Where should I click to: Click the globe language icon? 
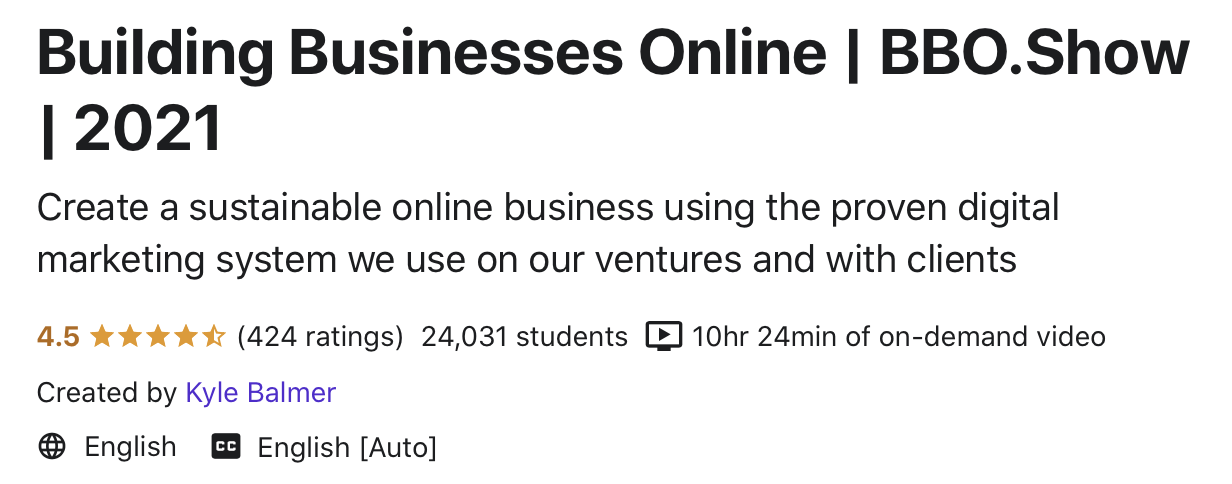click(x=52, y=446)
